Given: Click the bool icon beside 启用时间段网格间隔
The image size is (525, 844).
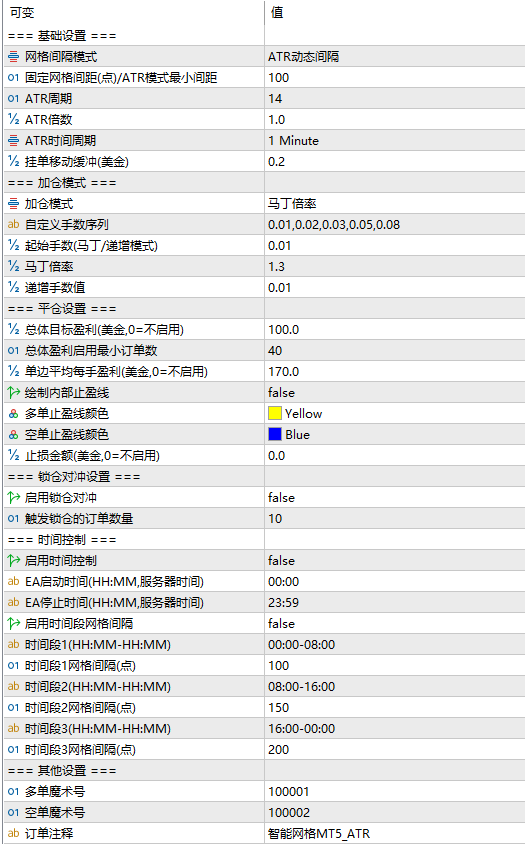Looking at the screenshot, I should [13, 623].
